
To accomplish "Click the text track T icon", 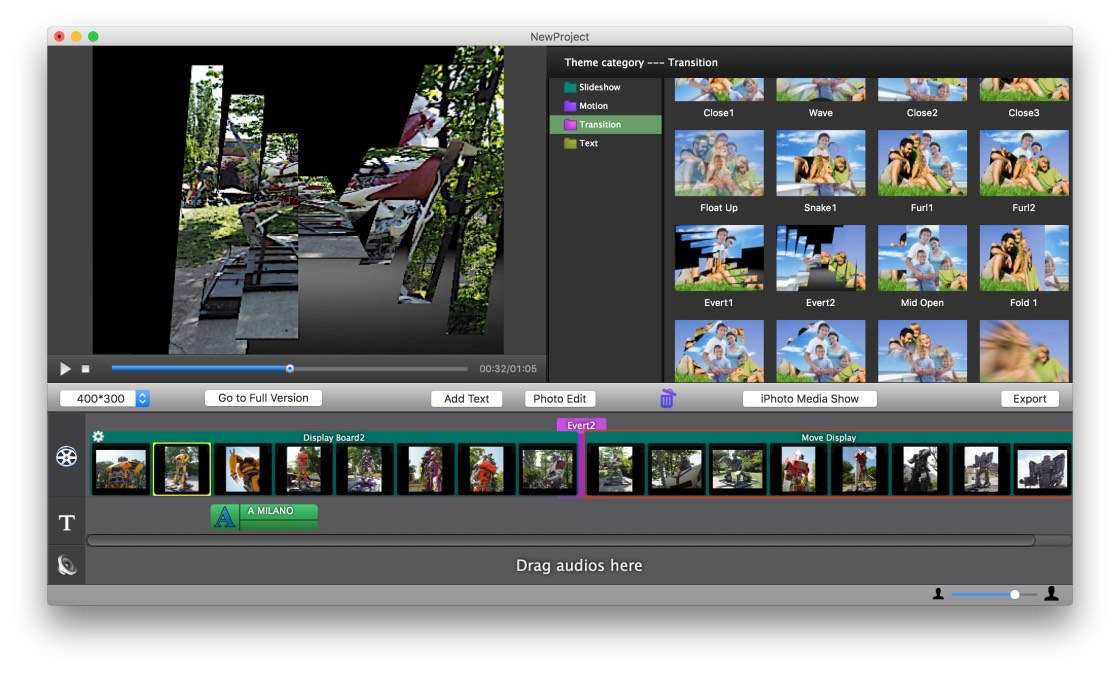I will 66,523.
